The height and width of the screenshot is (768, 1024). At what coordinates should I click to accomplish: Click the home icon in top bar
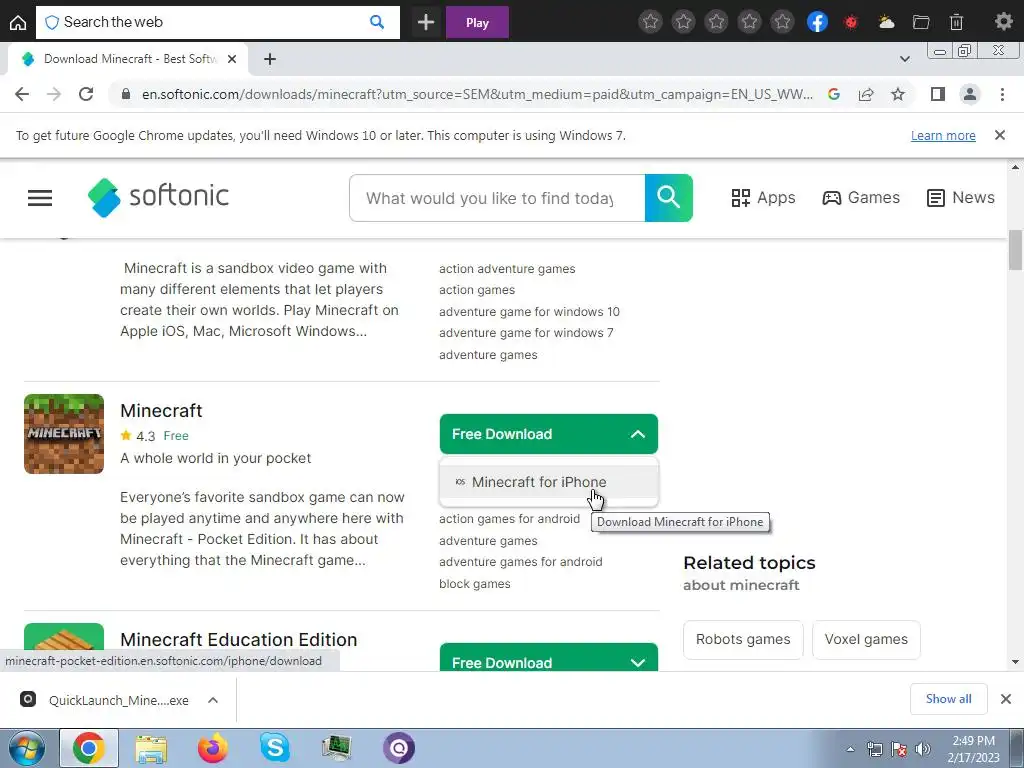pos(18,22)
